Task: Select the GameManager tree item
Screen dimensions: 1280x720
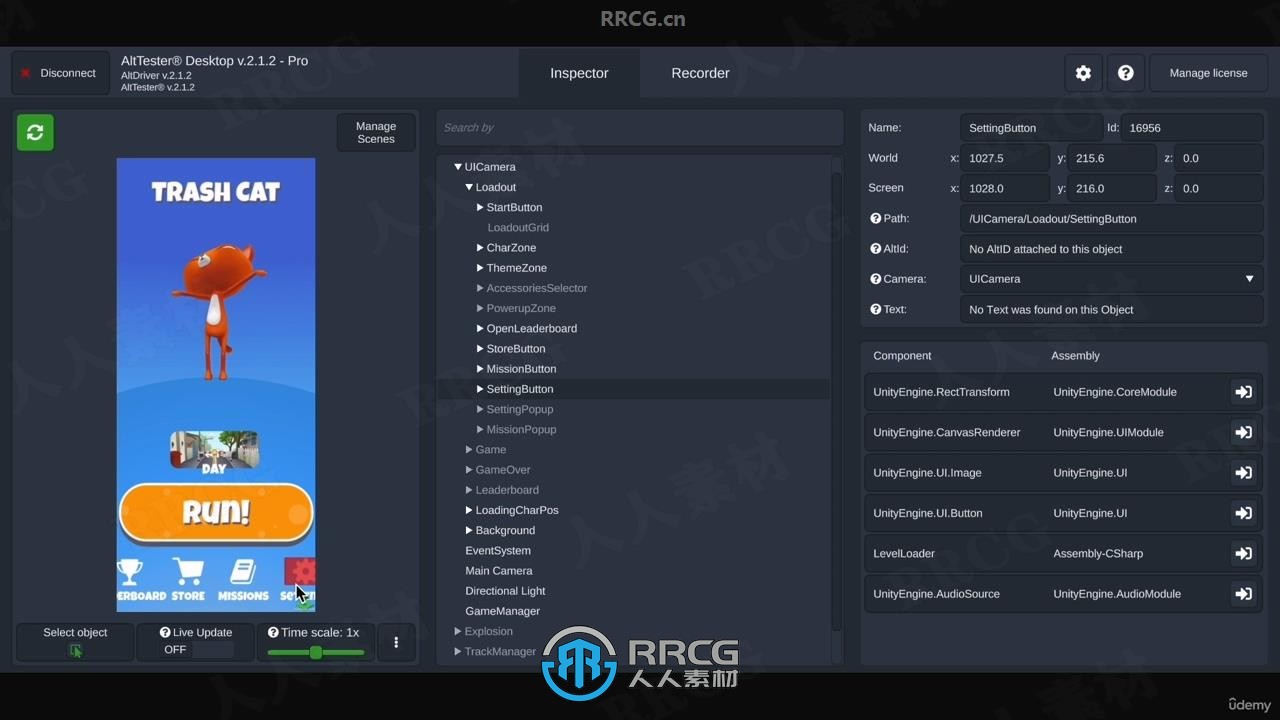Action: pyautogui.click(x=502, y=611)
